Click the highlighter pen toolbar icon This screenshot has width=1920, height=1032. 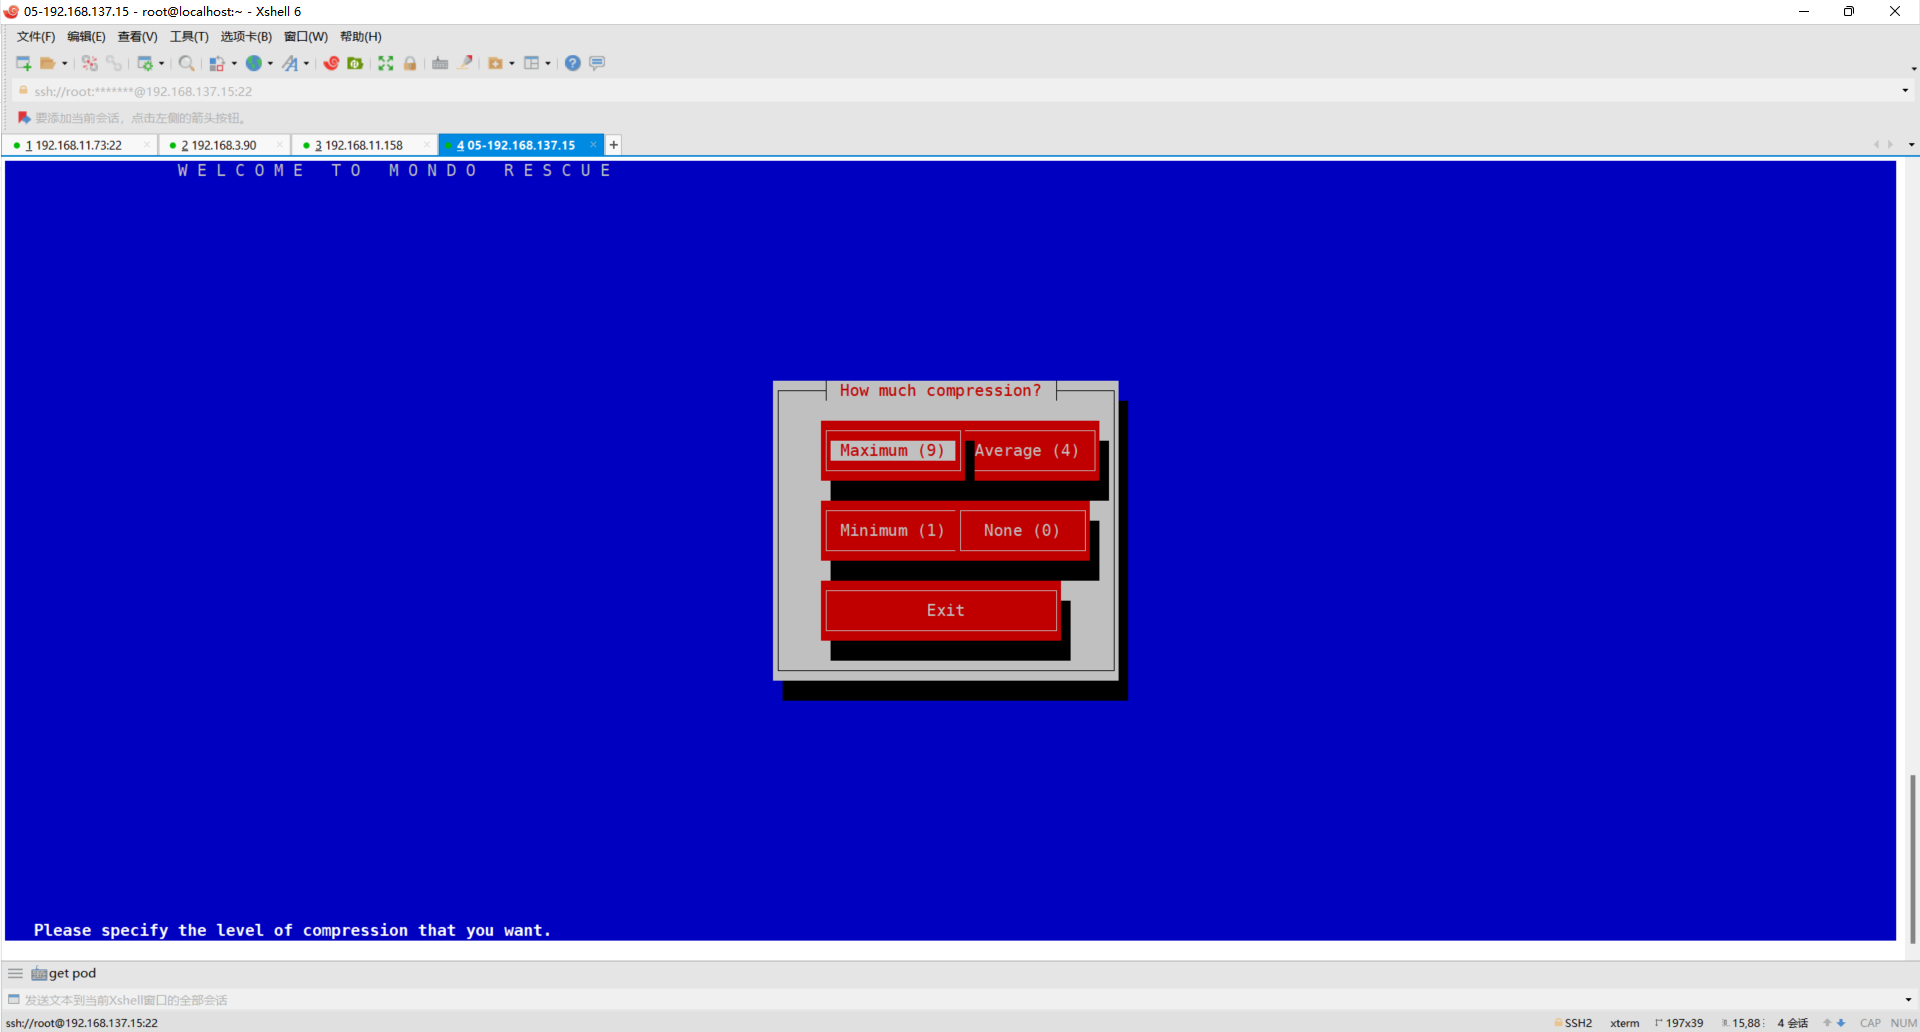[465, 63]
